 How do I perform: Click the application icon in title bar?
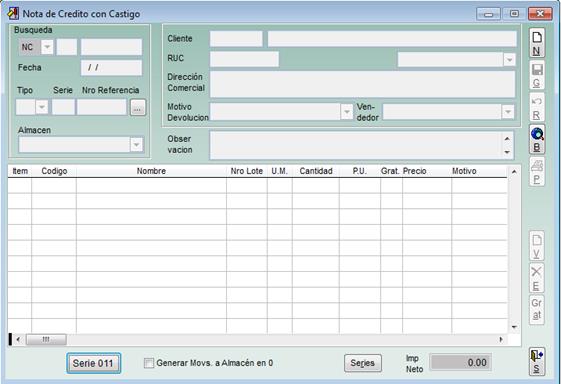(13, 14)
